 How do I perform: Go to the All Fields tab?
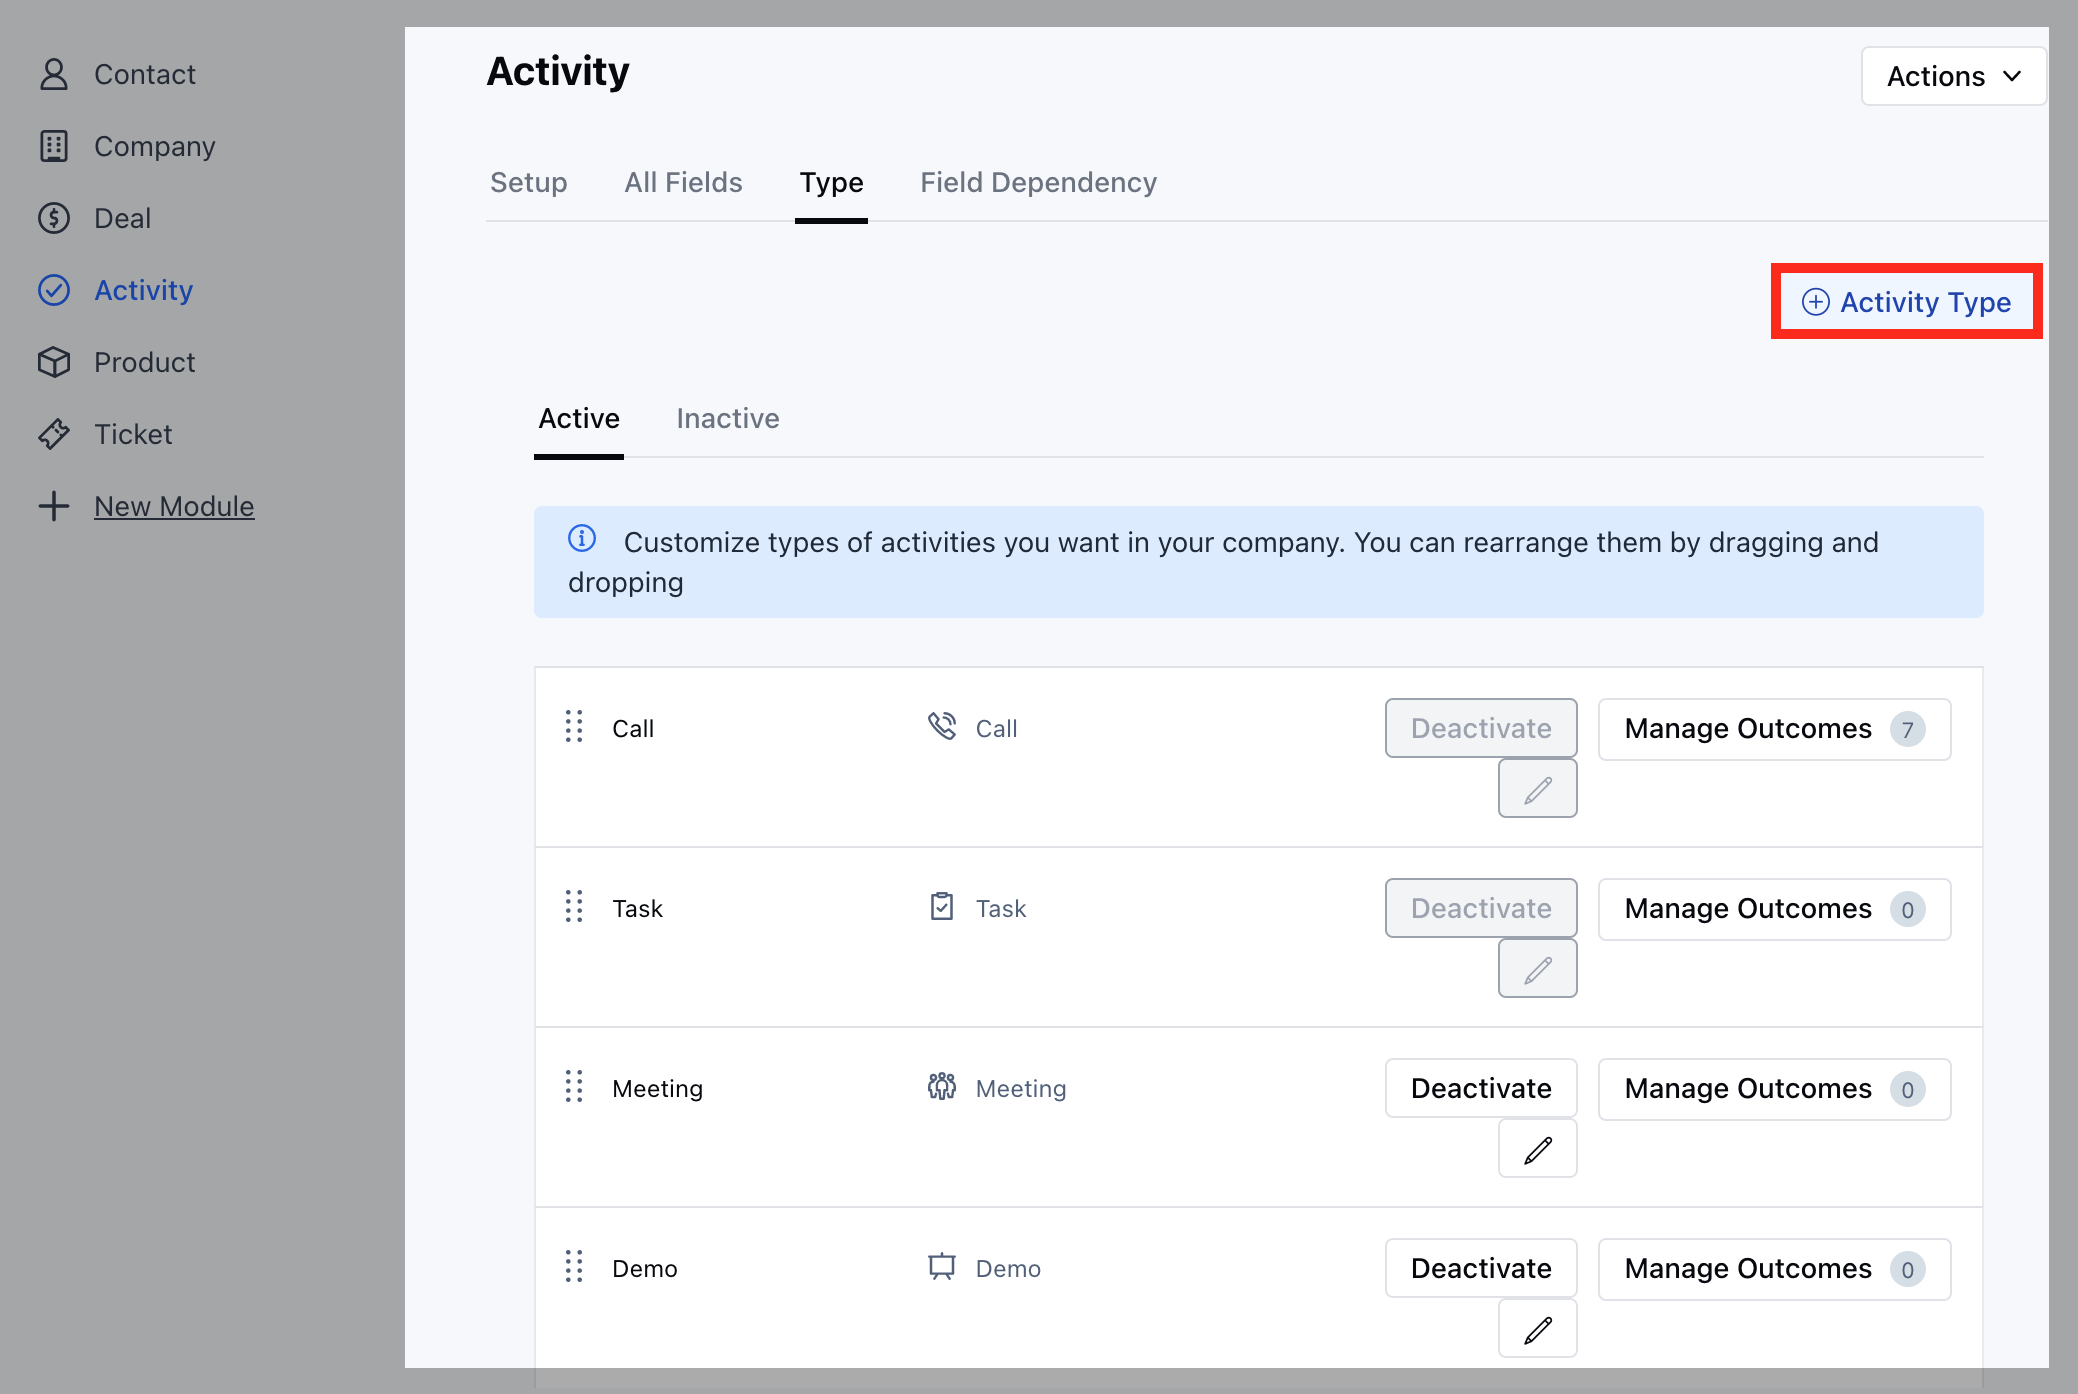point(683,182)
